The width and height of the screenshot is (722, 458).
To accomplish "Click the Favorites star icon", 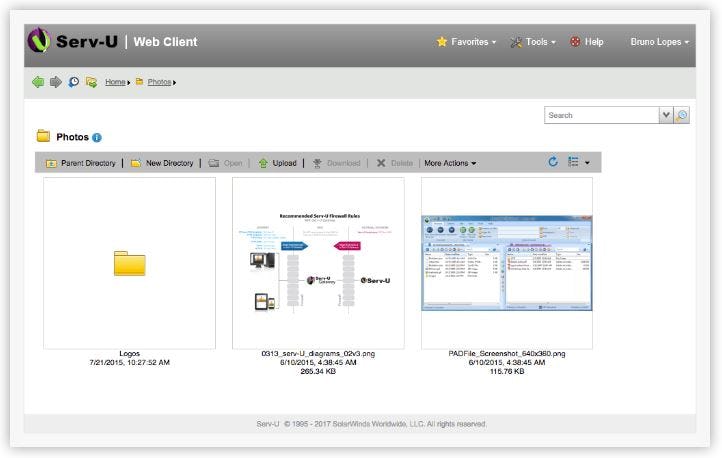I will click(442, 42).
